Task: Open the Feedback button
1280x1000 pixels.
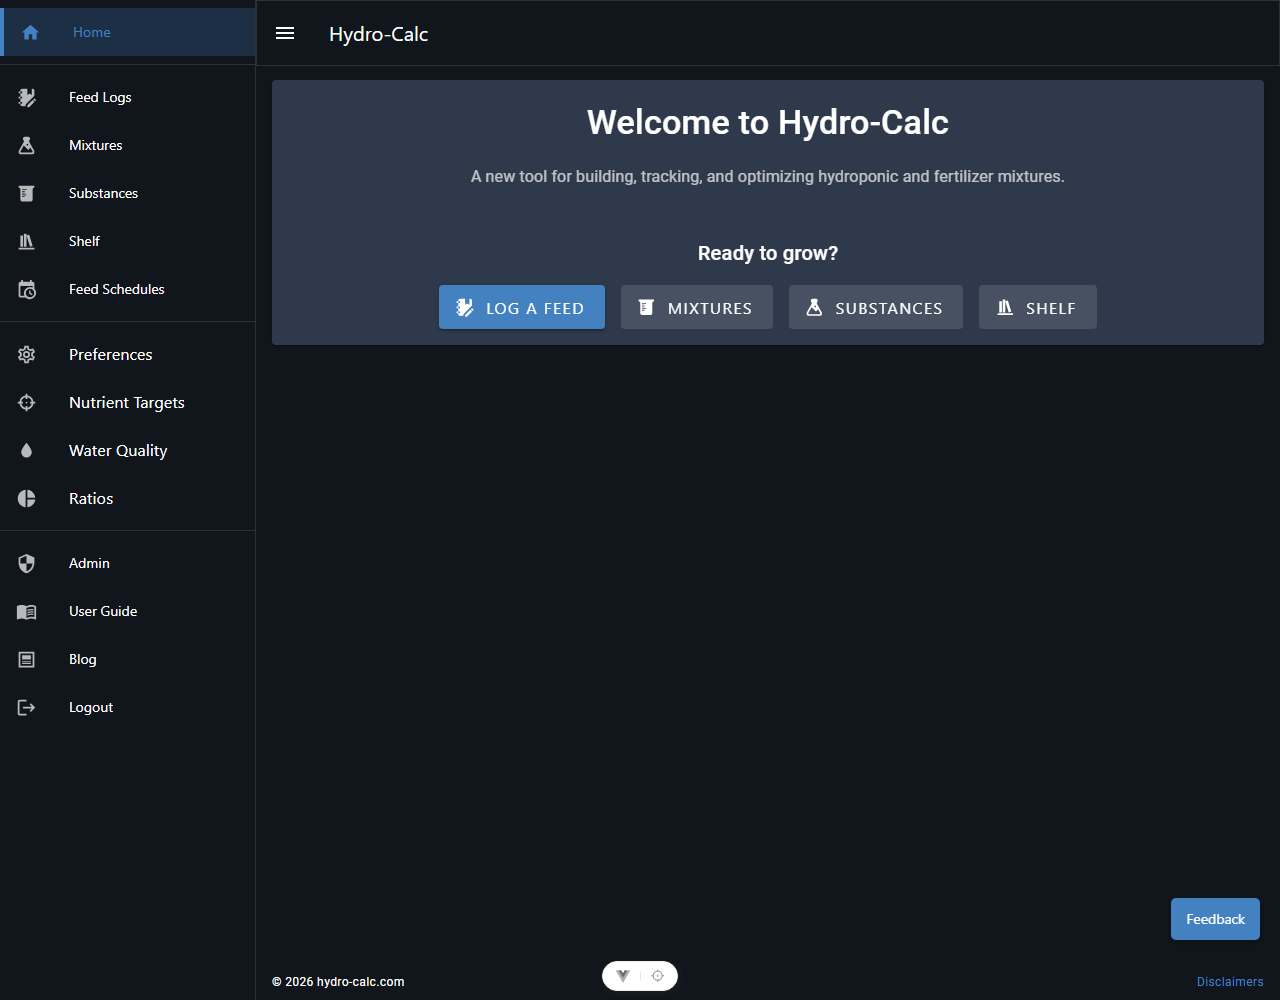Action: tap(1215, 919)
